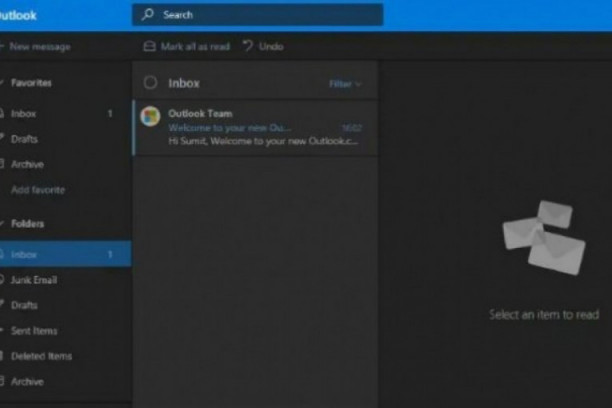Click the Outlook Team sender avatar
The width and height of the screenshot is (612, 408).
(150, 116)
